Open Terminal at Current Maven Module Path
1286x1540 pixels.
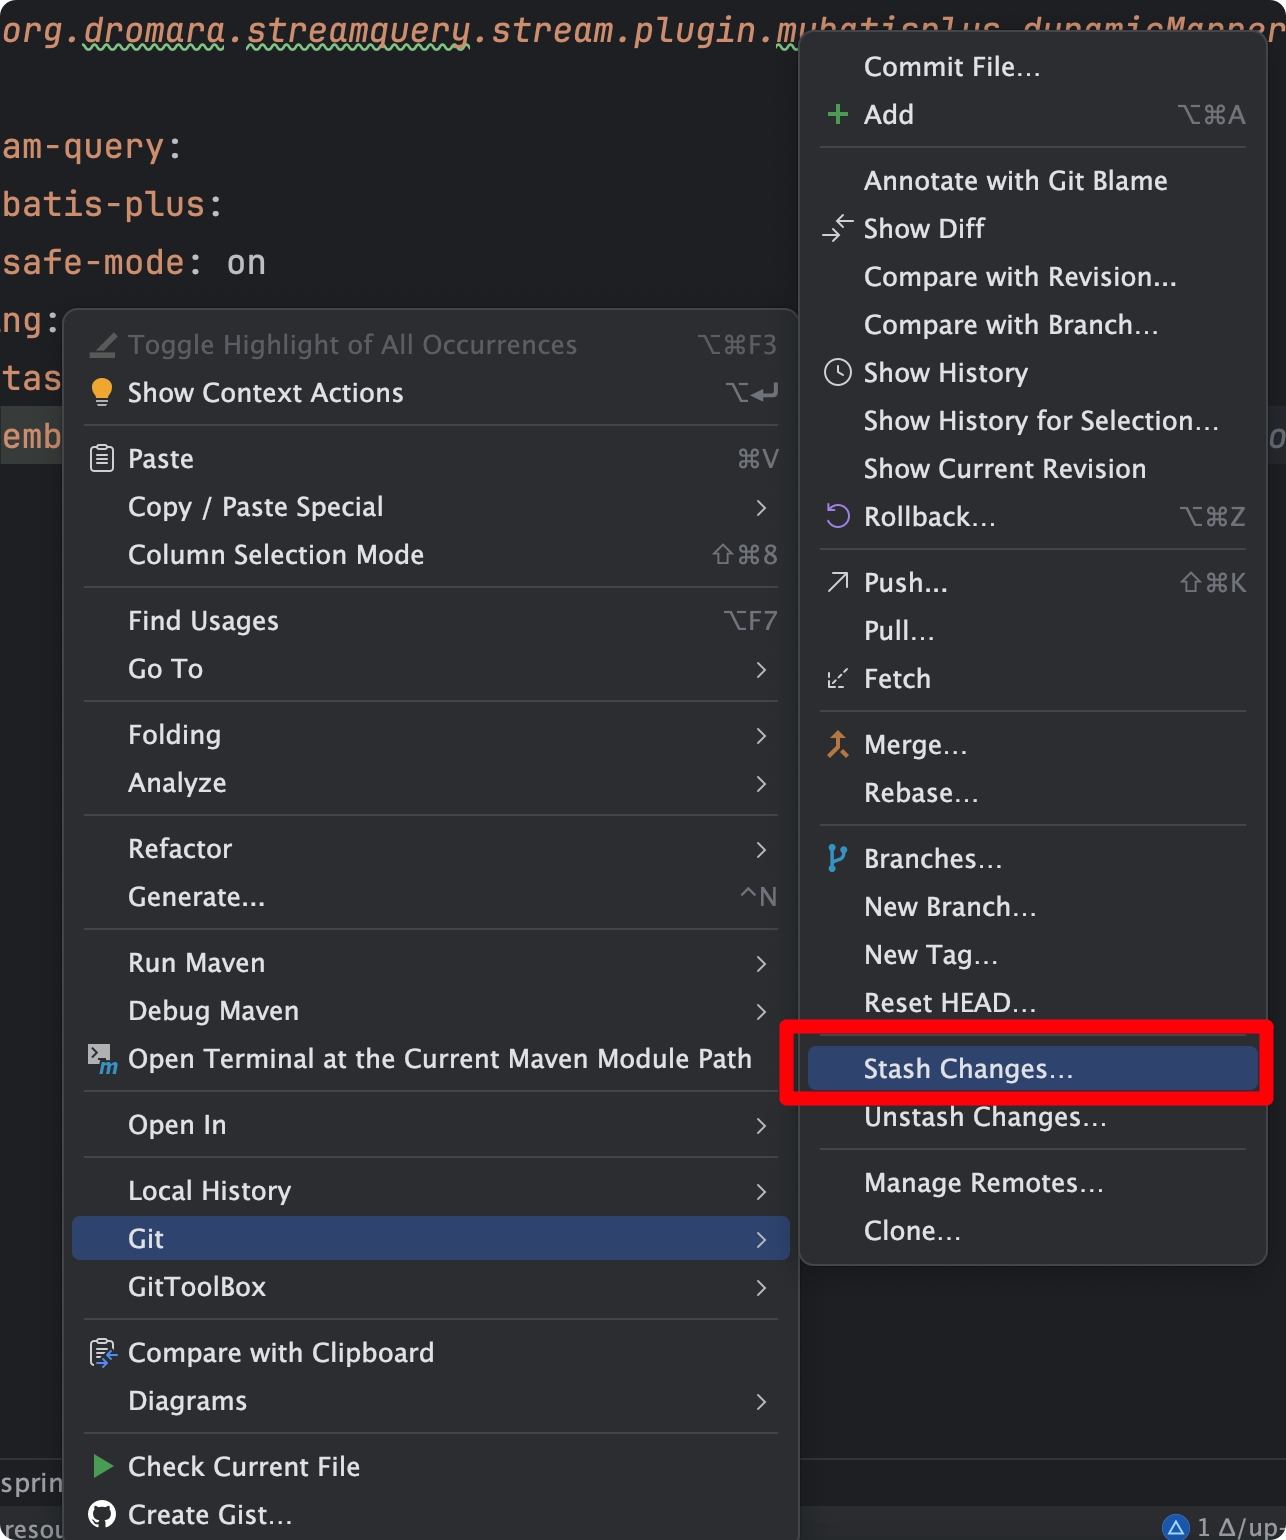pos(439,1059)
